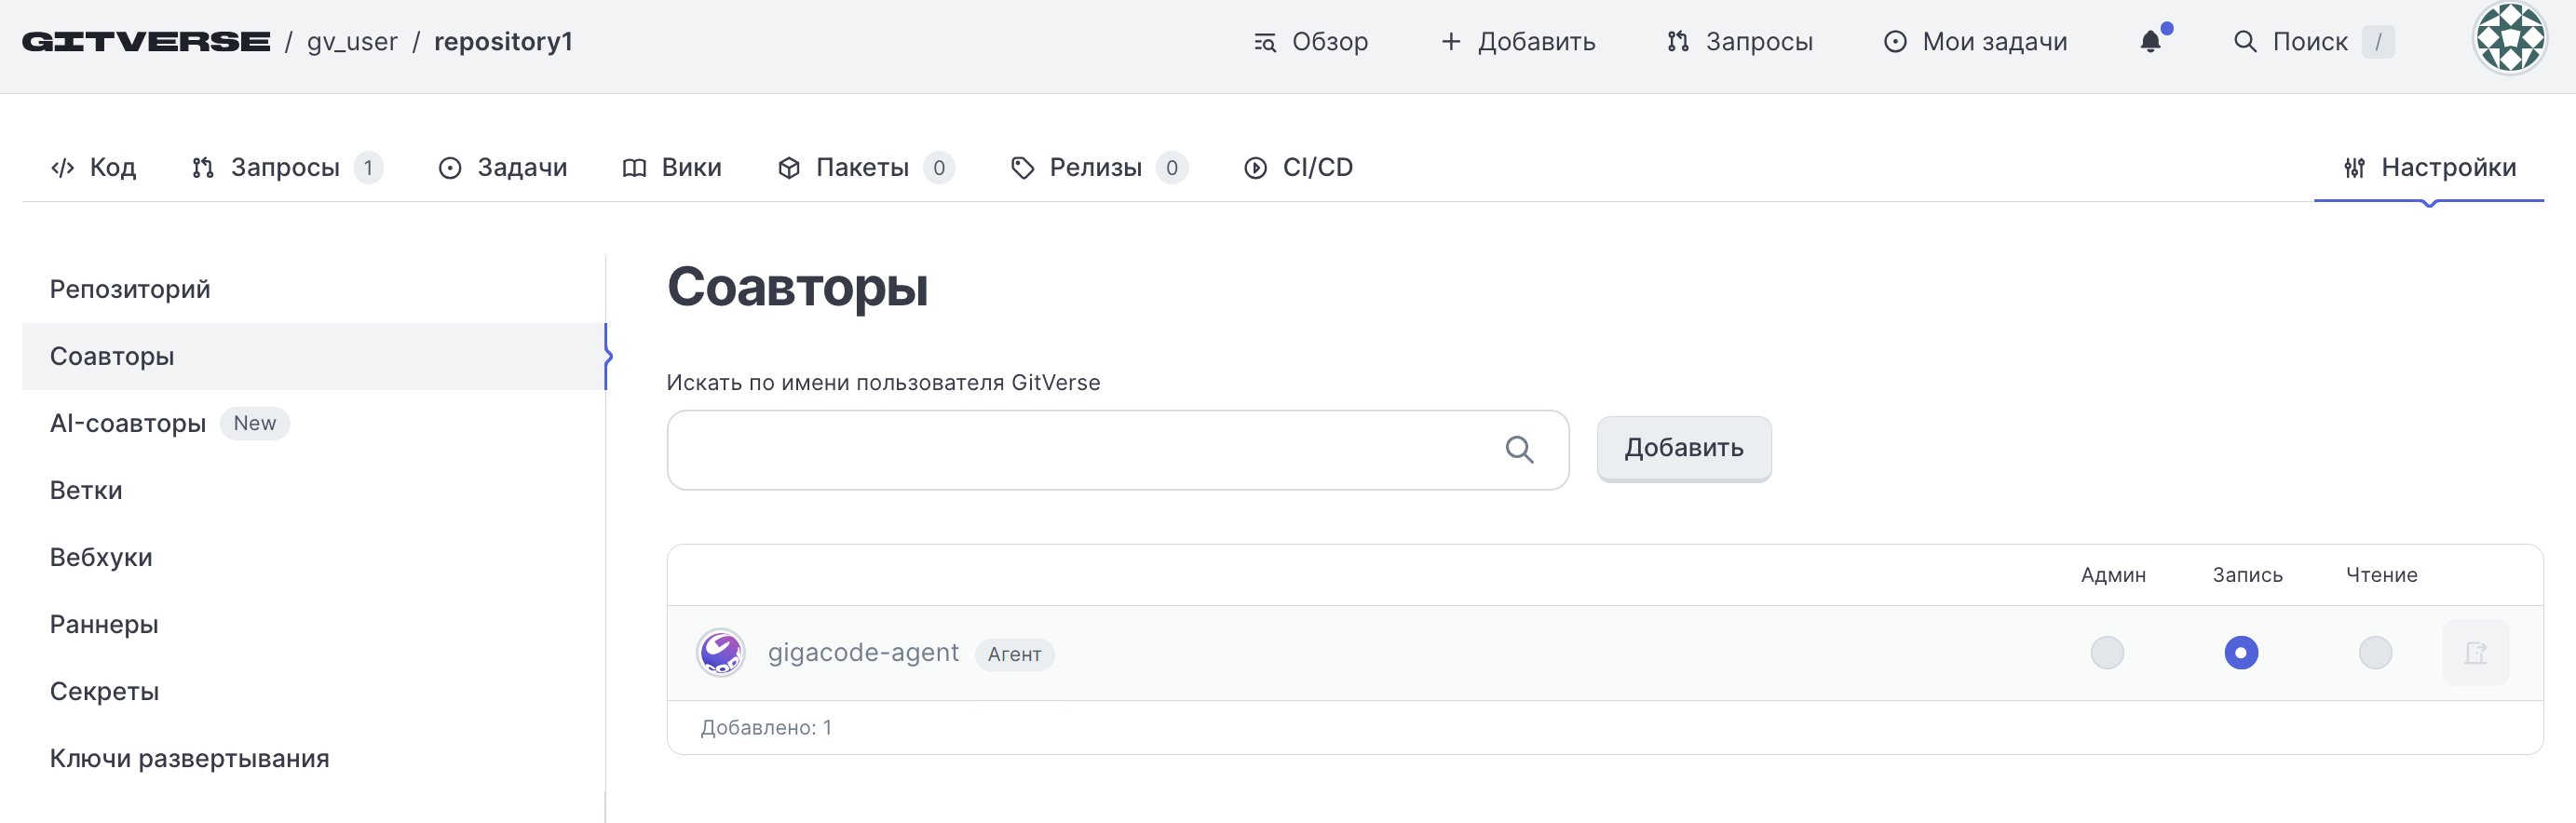Click the Добавлено: 1 counter text
2576x823 pixels.
[766, 728]
